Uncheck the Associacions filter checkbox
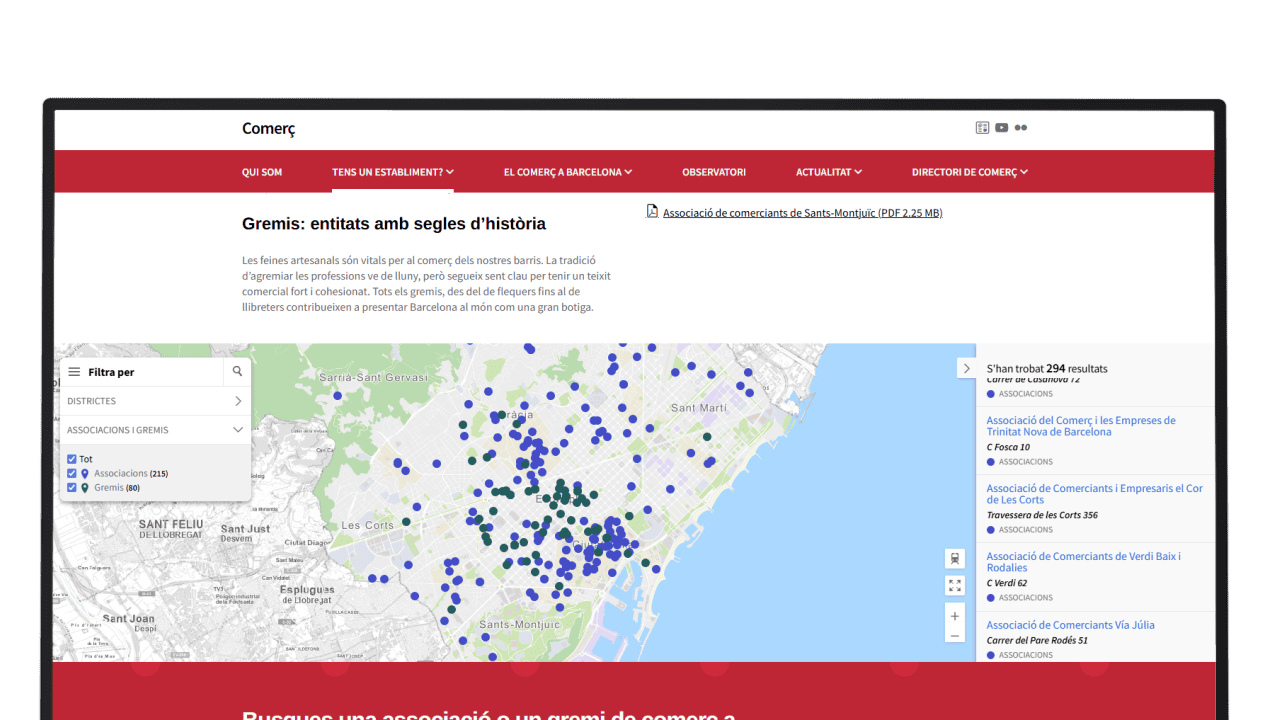Viewport: 1280px width, 720px height. (x=72, y=474)
